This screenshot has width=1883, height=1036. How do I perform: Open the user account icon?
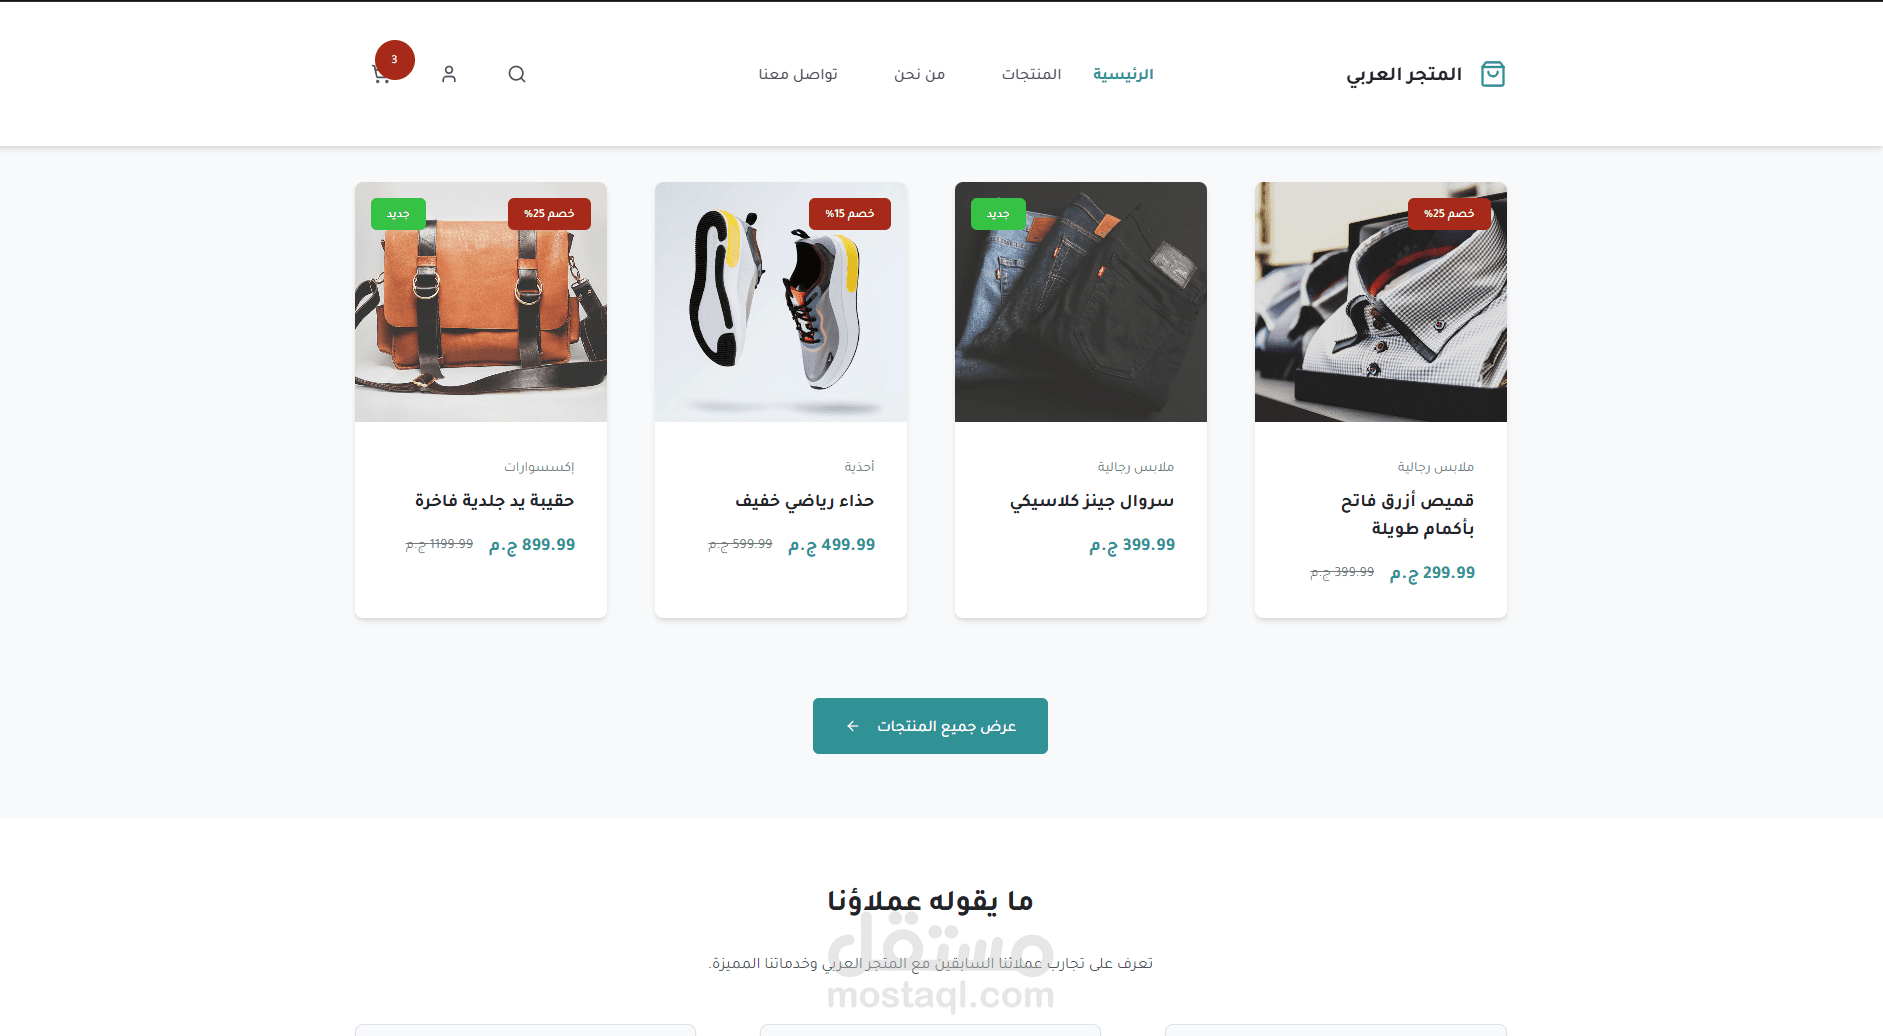449,74
